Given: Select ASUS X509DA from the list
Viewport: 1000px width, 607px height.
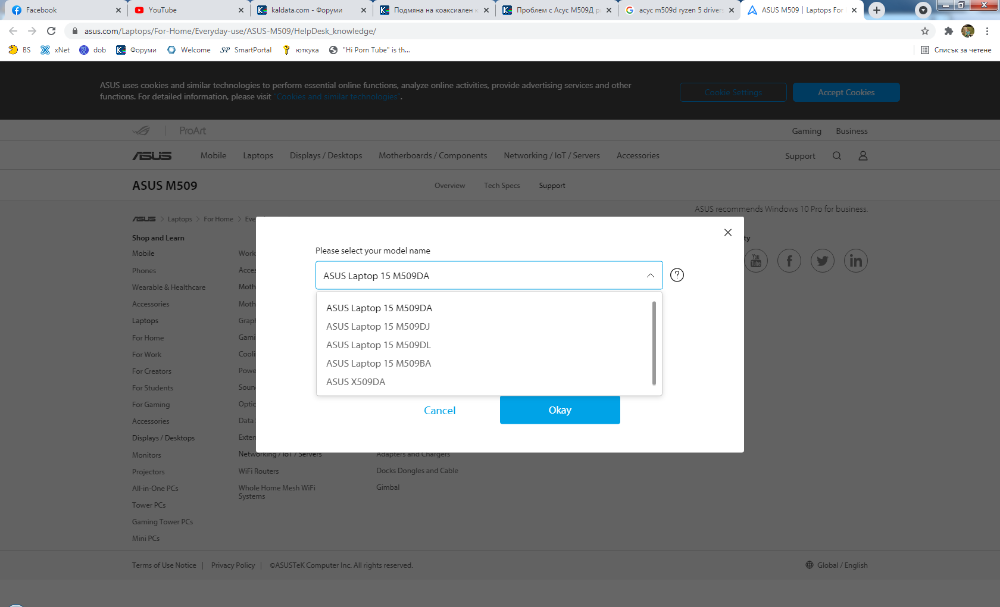Looking at the screenshot, I should (x=355, y=381).
